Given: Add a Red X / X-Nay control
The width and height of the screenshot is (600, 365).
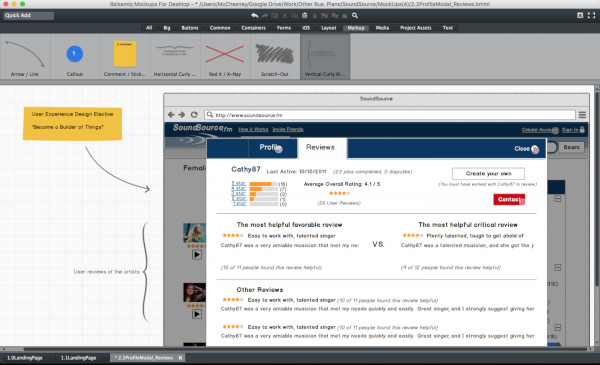Looking at the screenshot, I should 225,56.
